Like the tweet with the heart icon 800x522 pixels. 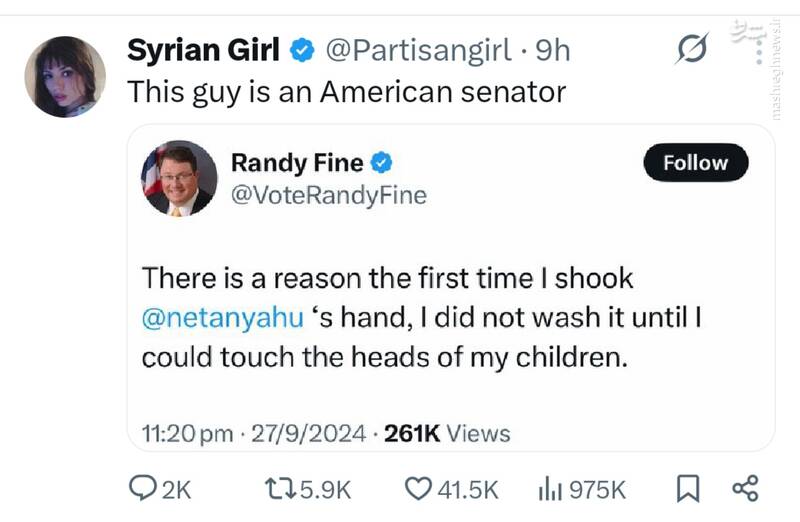tap(416, 488)
